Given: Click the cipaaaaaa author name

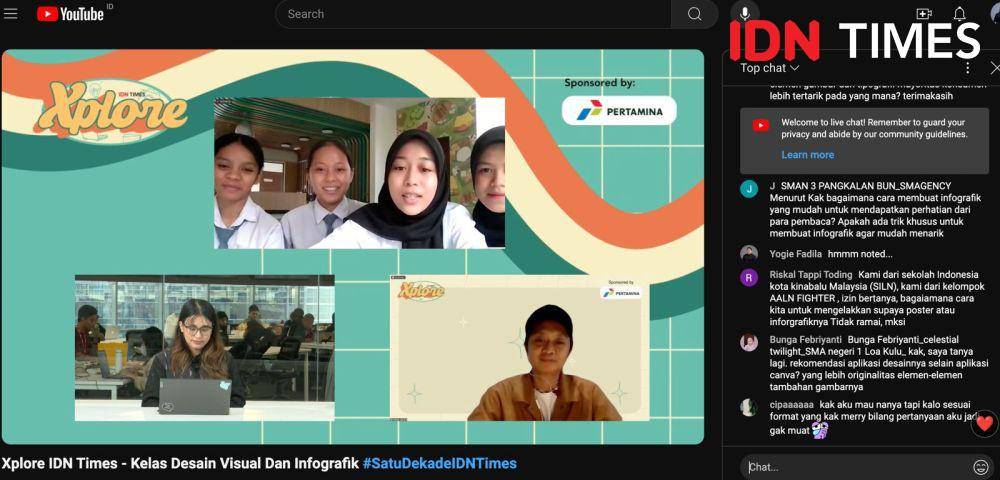Looking at the screenshot, I should [x=791, y=405].
